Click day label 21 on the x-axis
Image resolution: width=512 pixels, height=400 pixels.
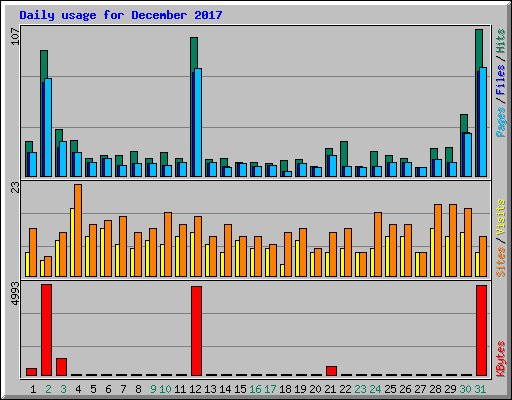pos(330,389)
